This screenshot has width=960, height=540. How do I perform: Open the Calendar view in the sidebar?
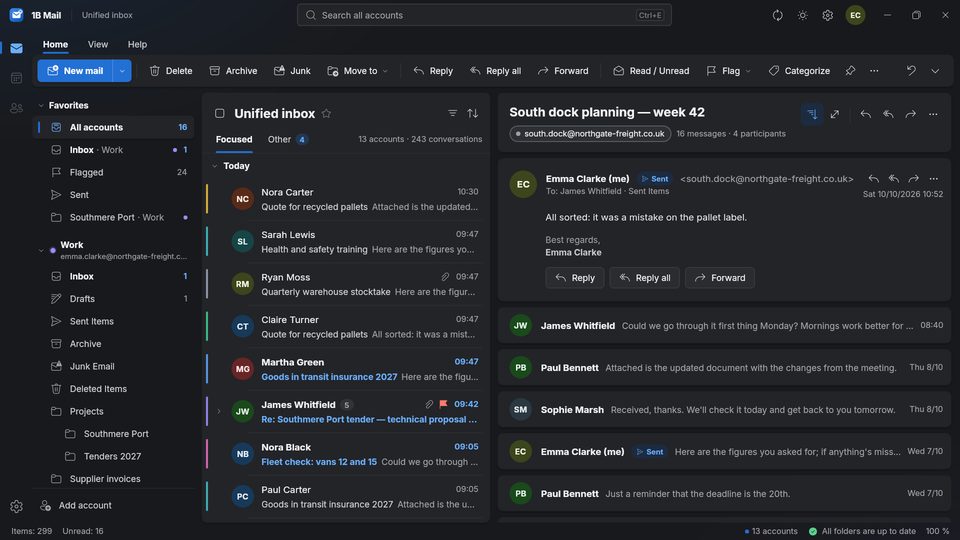[17, 78]
